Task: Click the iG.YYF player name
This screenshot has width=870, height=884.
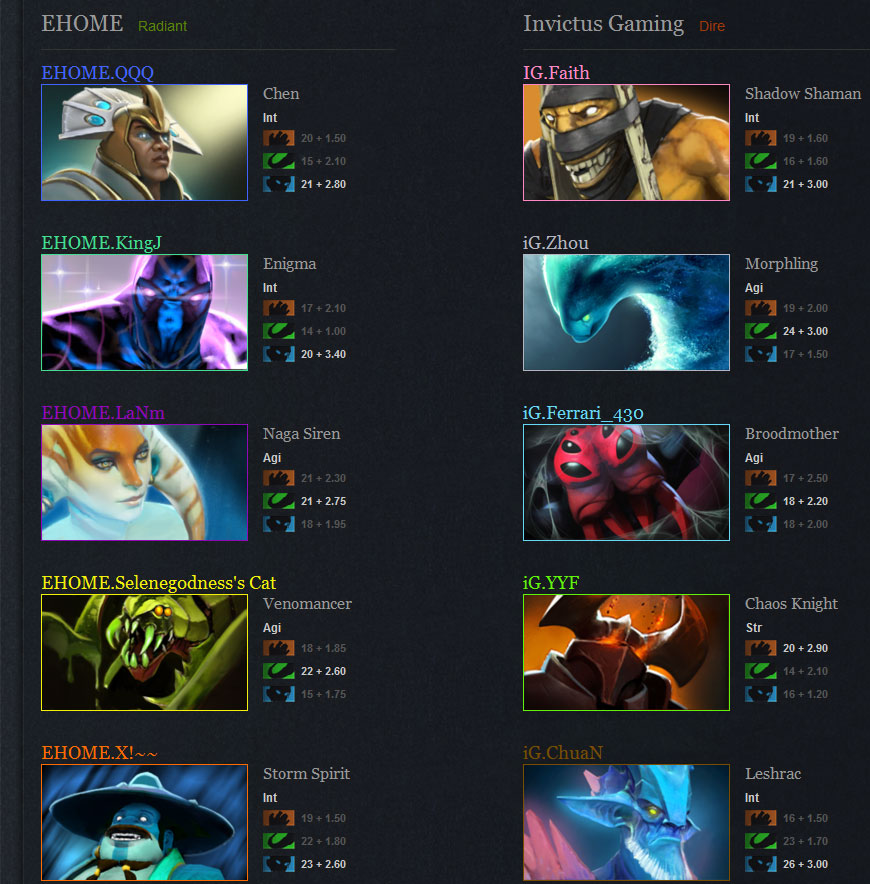Action: (551, 583)
